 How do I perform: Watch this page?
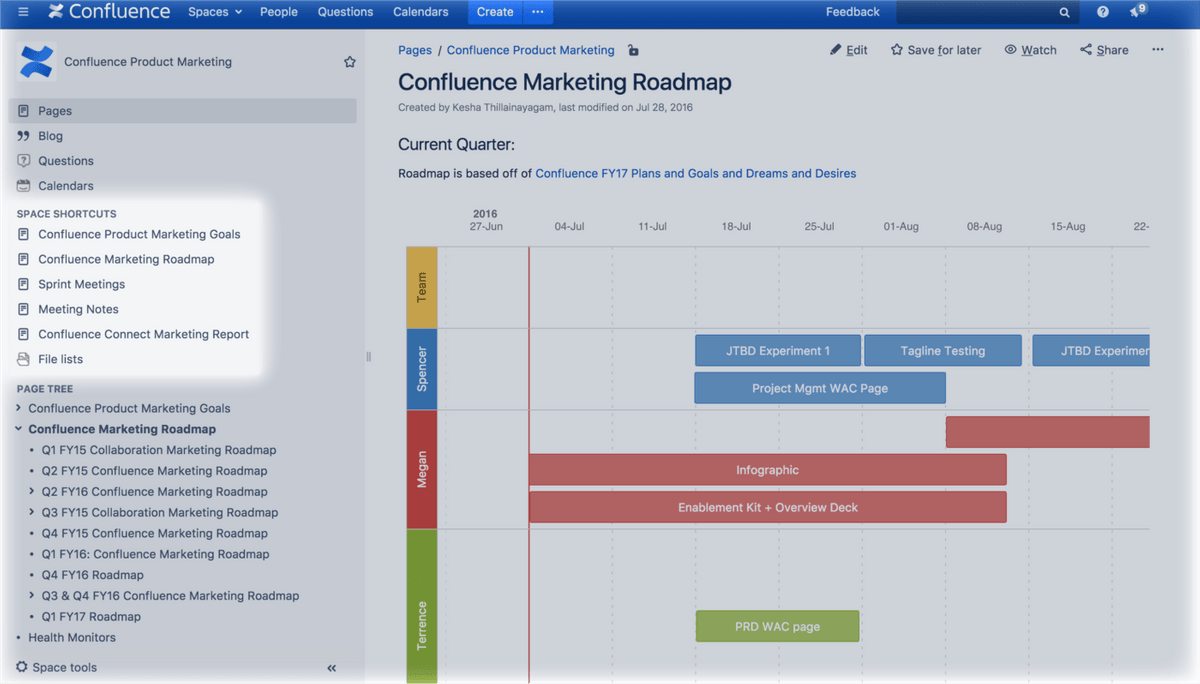1030,50
